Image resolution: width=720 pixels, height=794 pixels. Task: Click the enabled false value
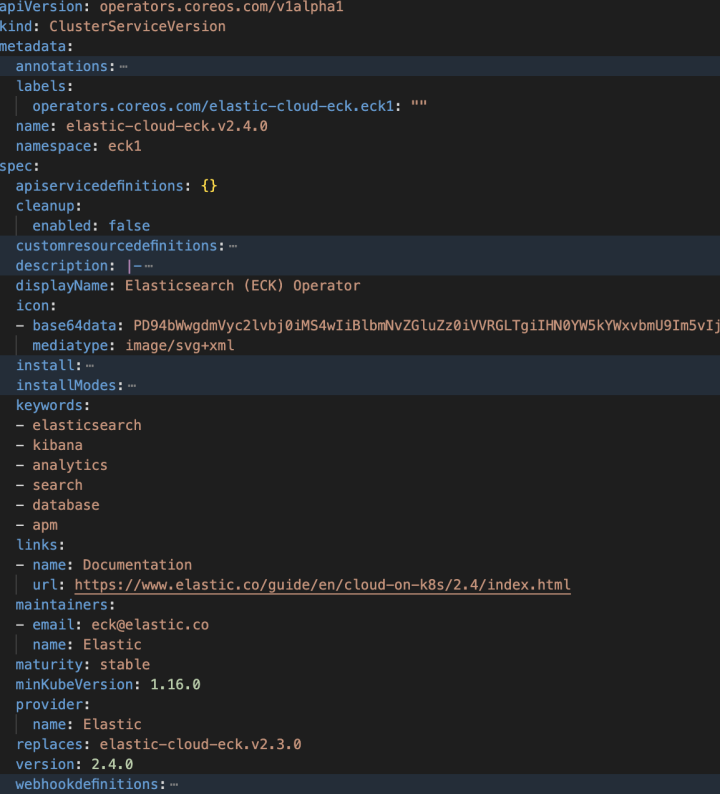(129, 226)
